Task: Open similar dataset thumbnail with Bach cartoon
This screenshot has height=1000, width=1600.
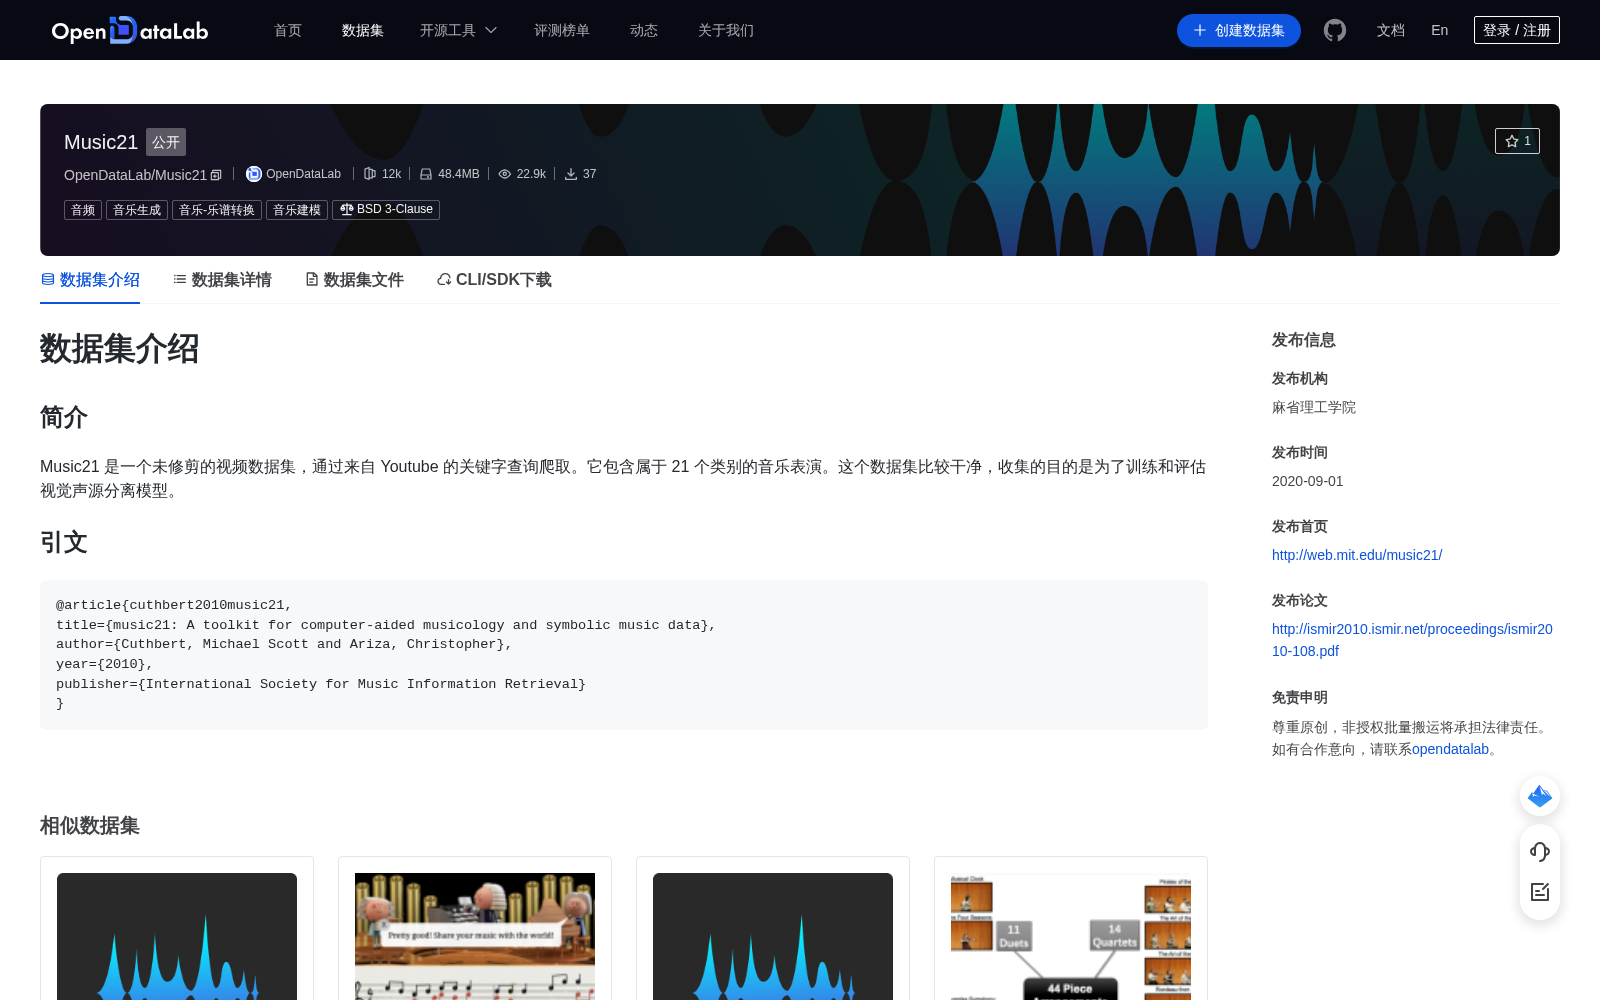Action: [475, 936]
